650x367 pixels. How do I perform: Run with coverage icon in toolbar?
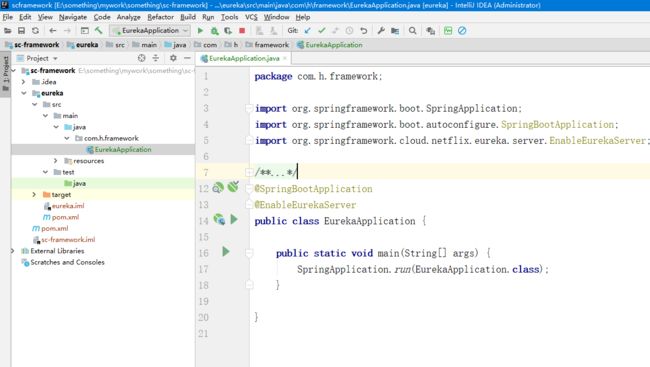click(x=228, y=31)
